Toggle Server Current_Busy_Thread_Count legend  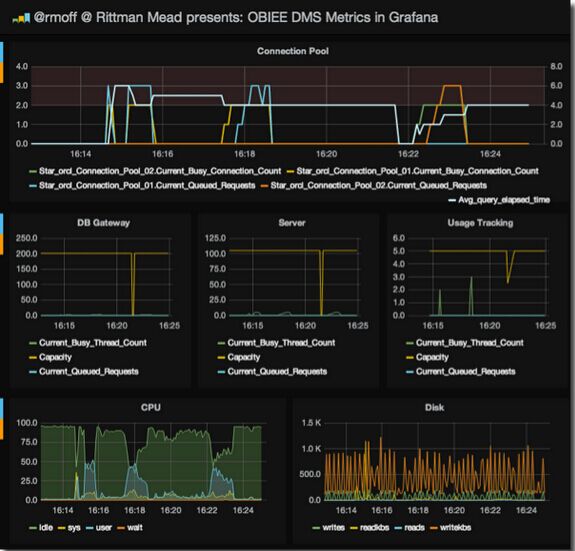276,343
